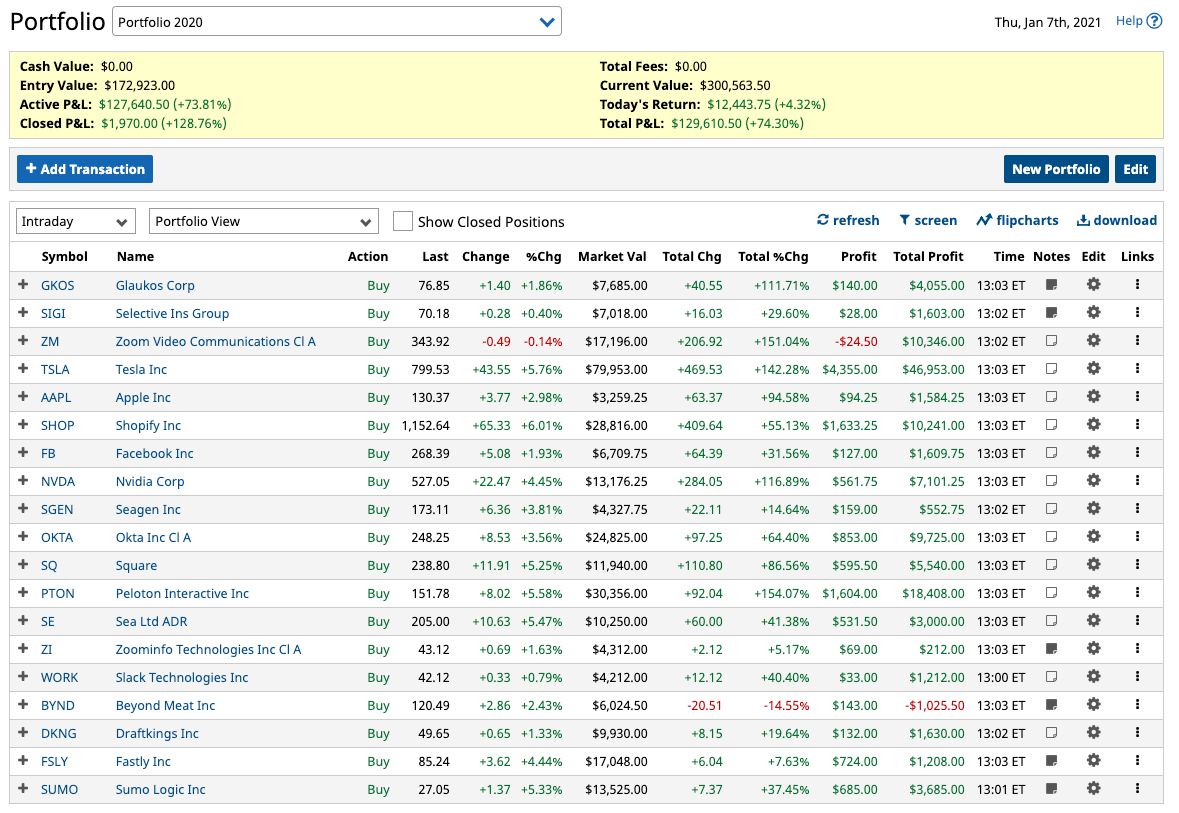Viewport: 1179px width, 813px height.
Task: Click the refresh toolbar link
Action: point(848,220)
